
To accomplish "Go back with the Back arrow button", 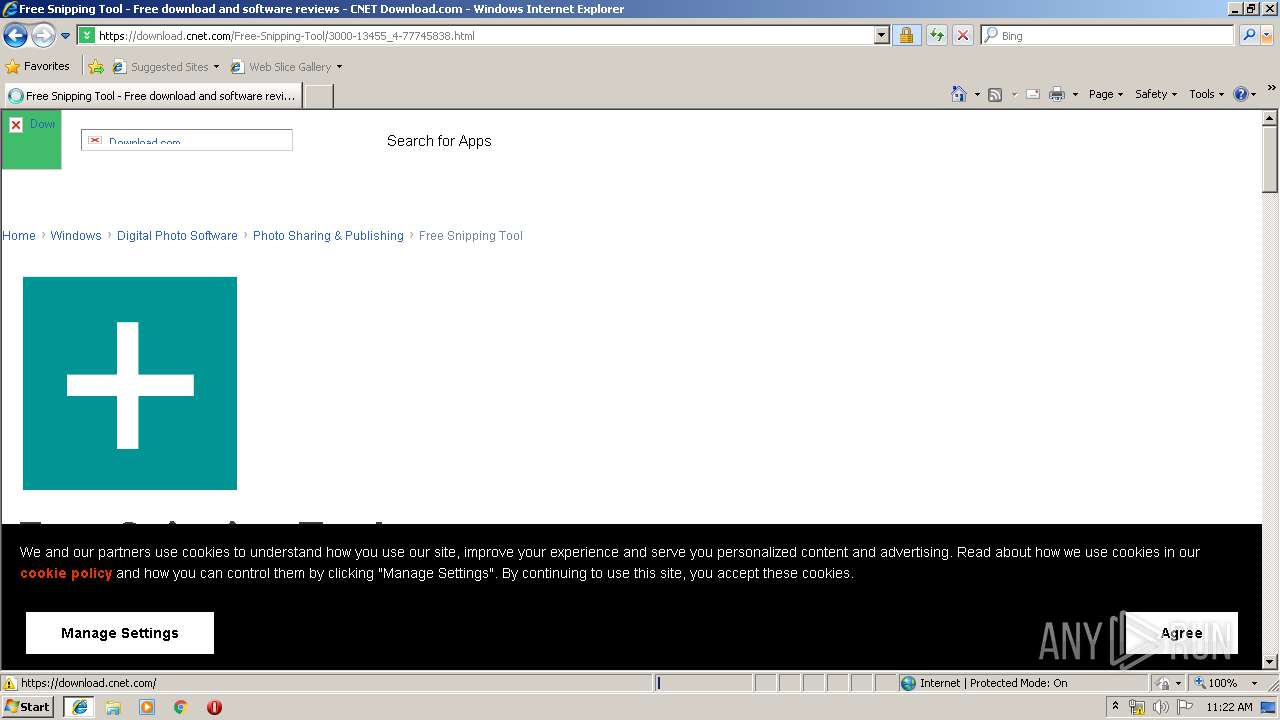I will (15, 36).
